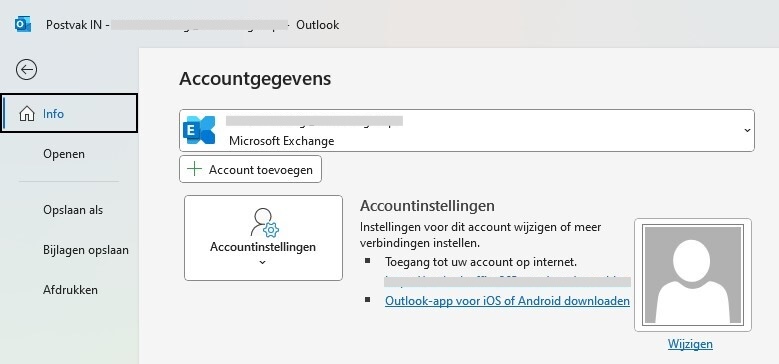
Task: Expand the account selector dropdown arrow
Action: pyautogui.click(x=747, y=130)
